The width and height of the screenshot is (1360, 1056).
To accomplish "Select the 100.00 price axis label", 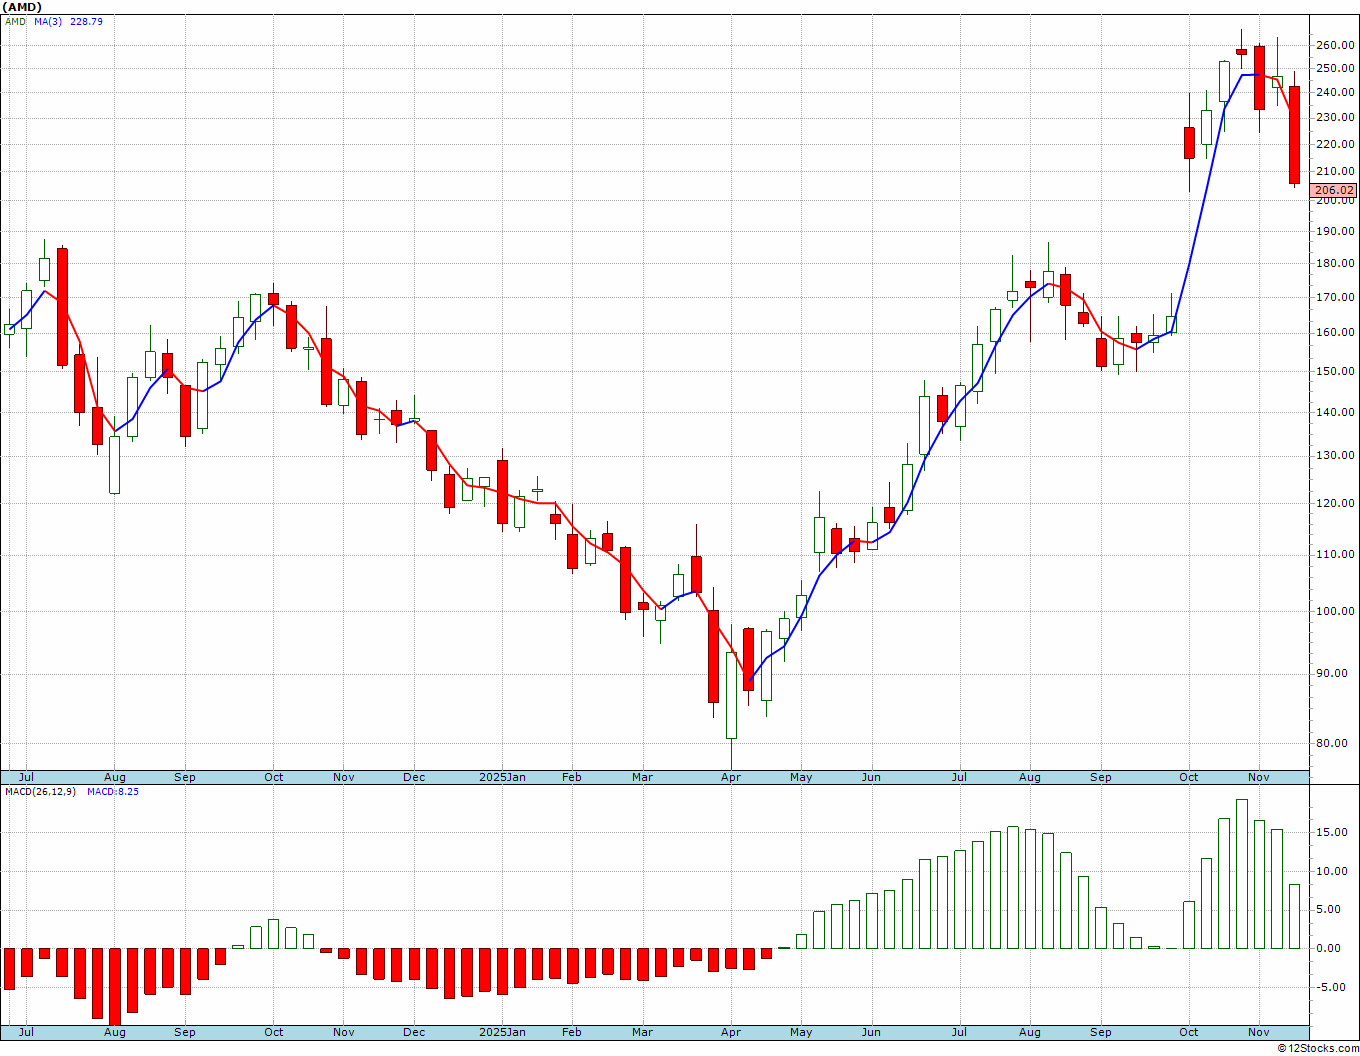I will point(1335,611).
